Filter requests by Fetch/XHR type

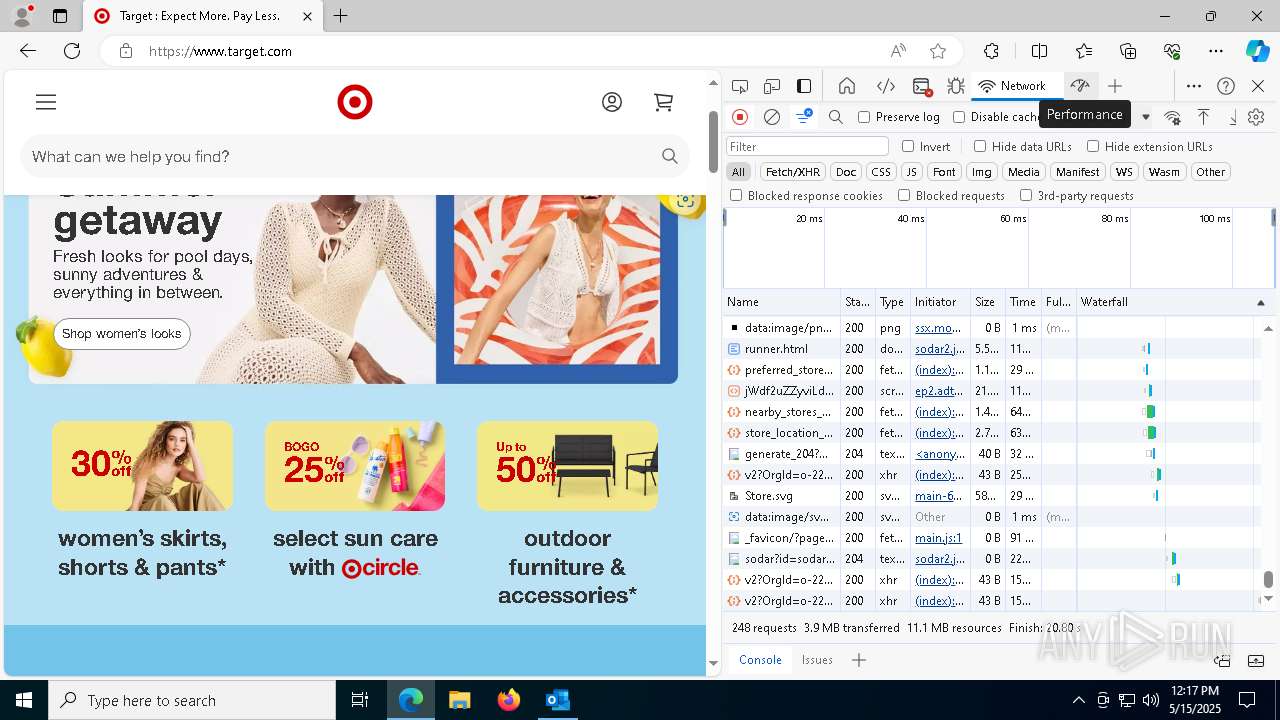click(793, 172)
